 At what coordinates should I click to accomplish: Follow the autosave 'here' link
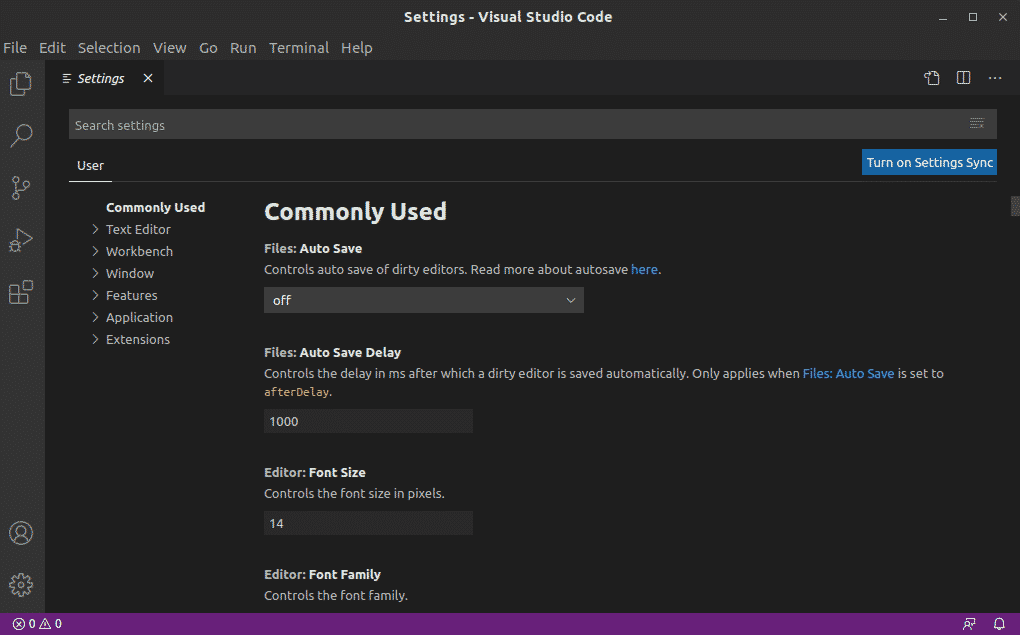pyautogui.click(x=644, y=269)
